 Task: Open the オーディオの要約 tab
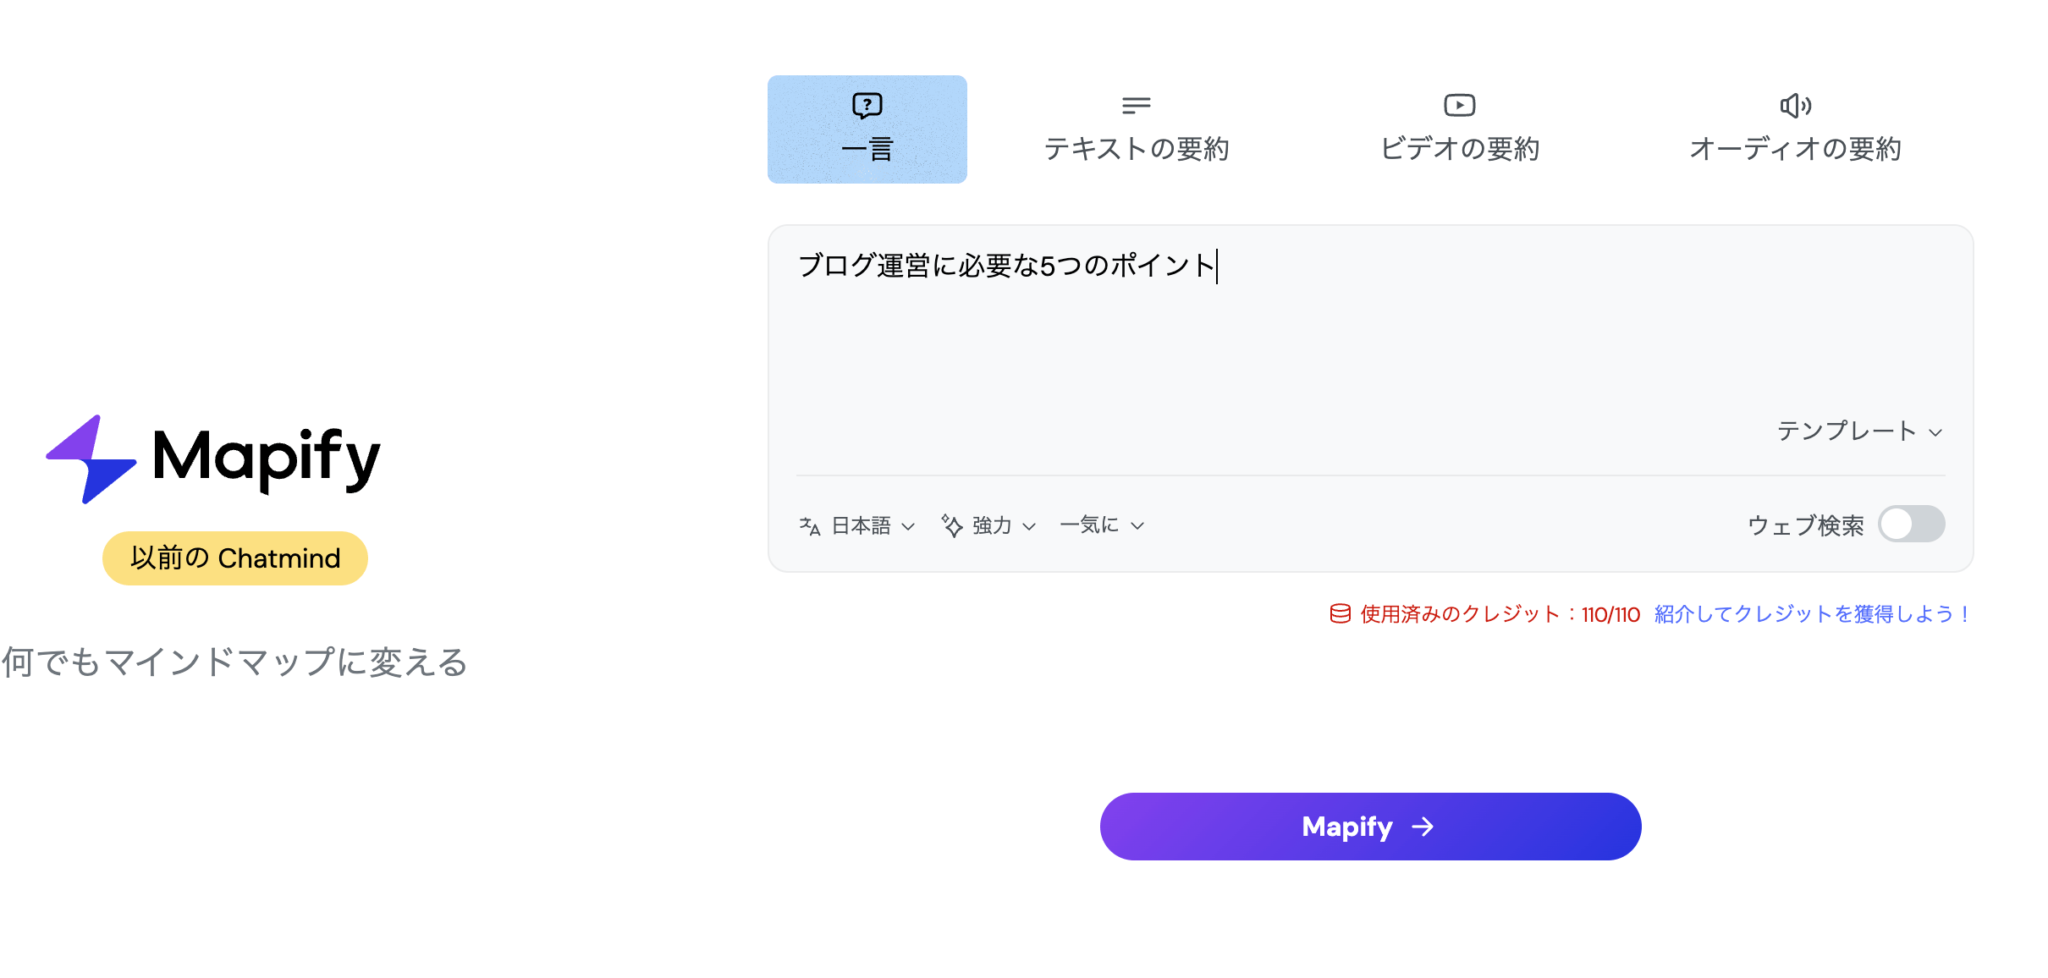[x=1795, y=130]
